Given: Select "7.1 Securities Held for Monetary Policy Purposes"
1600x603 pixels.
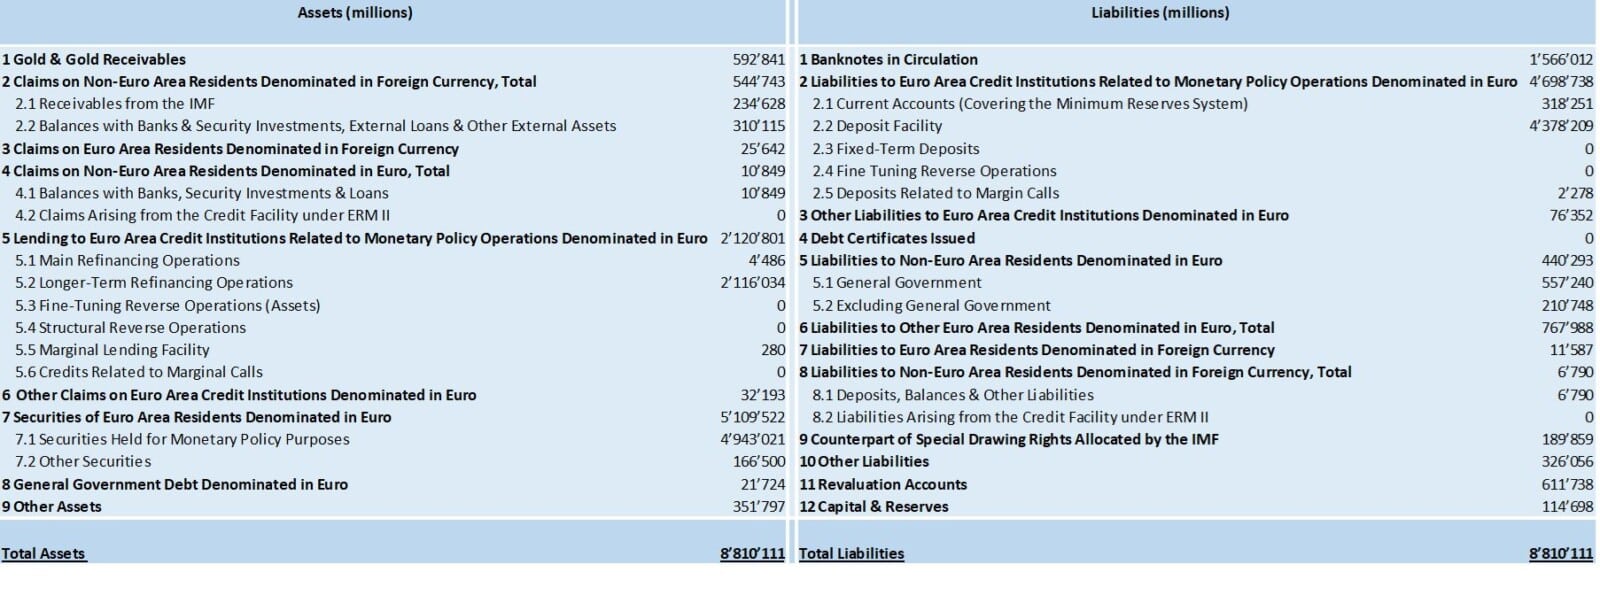Looking at the screenshot, I should [x=182, y=439].
